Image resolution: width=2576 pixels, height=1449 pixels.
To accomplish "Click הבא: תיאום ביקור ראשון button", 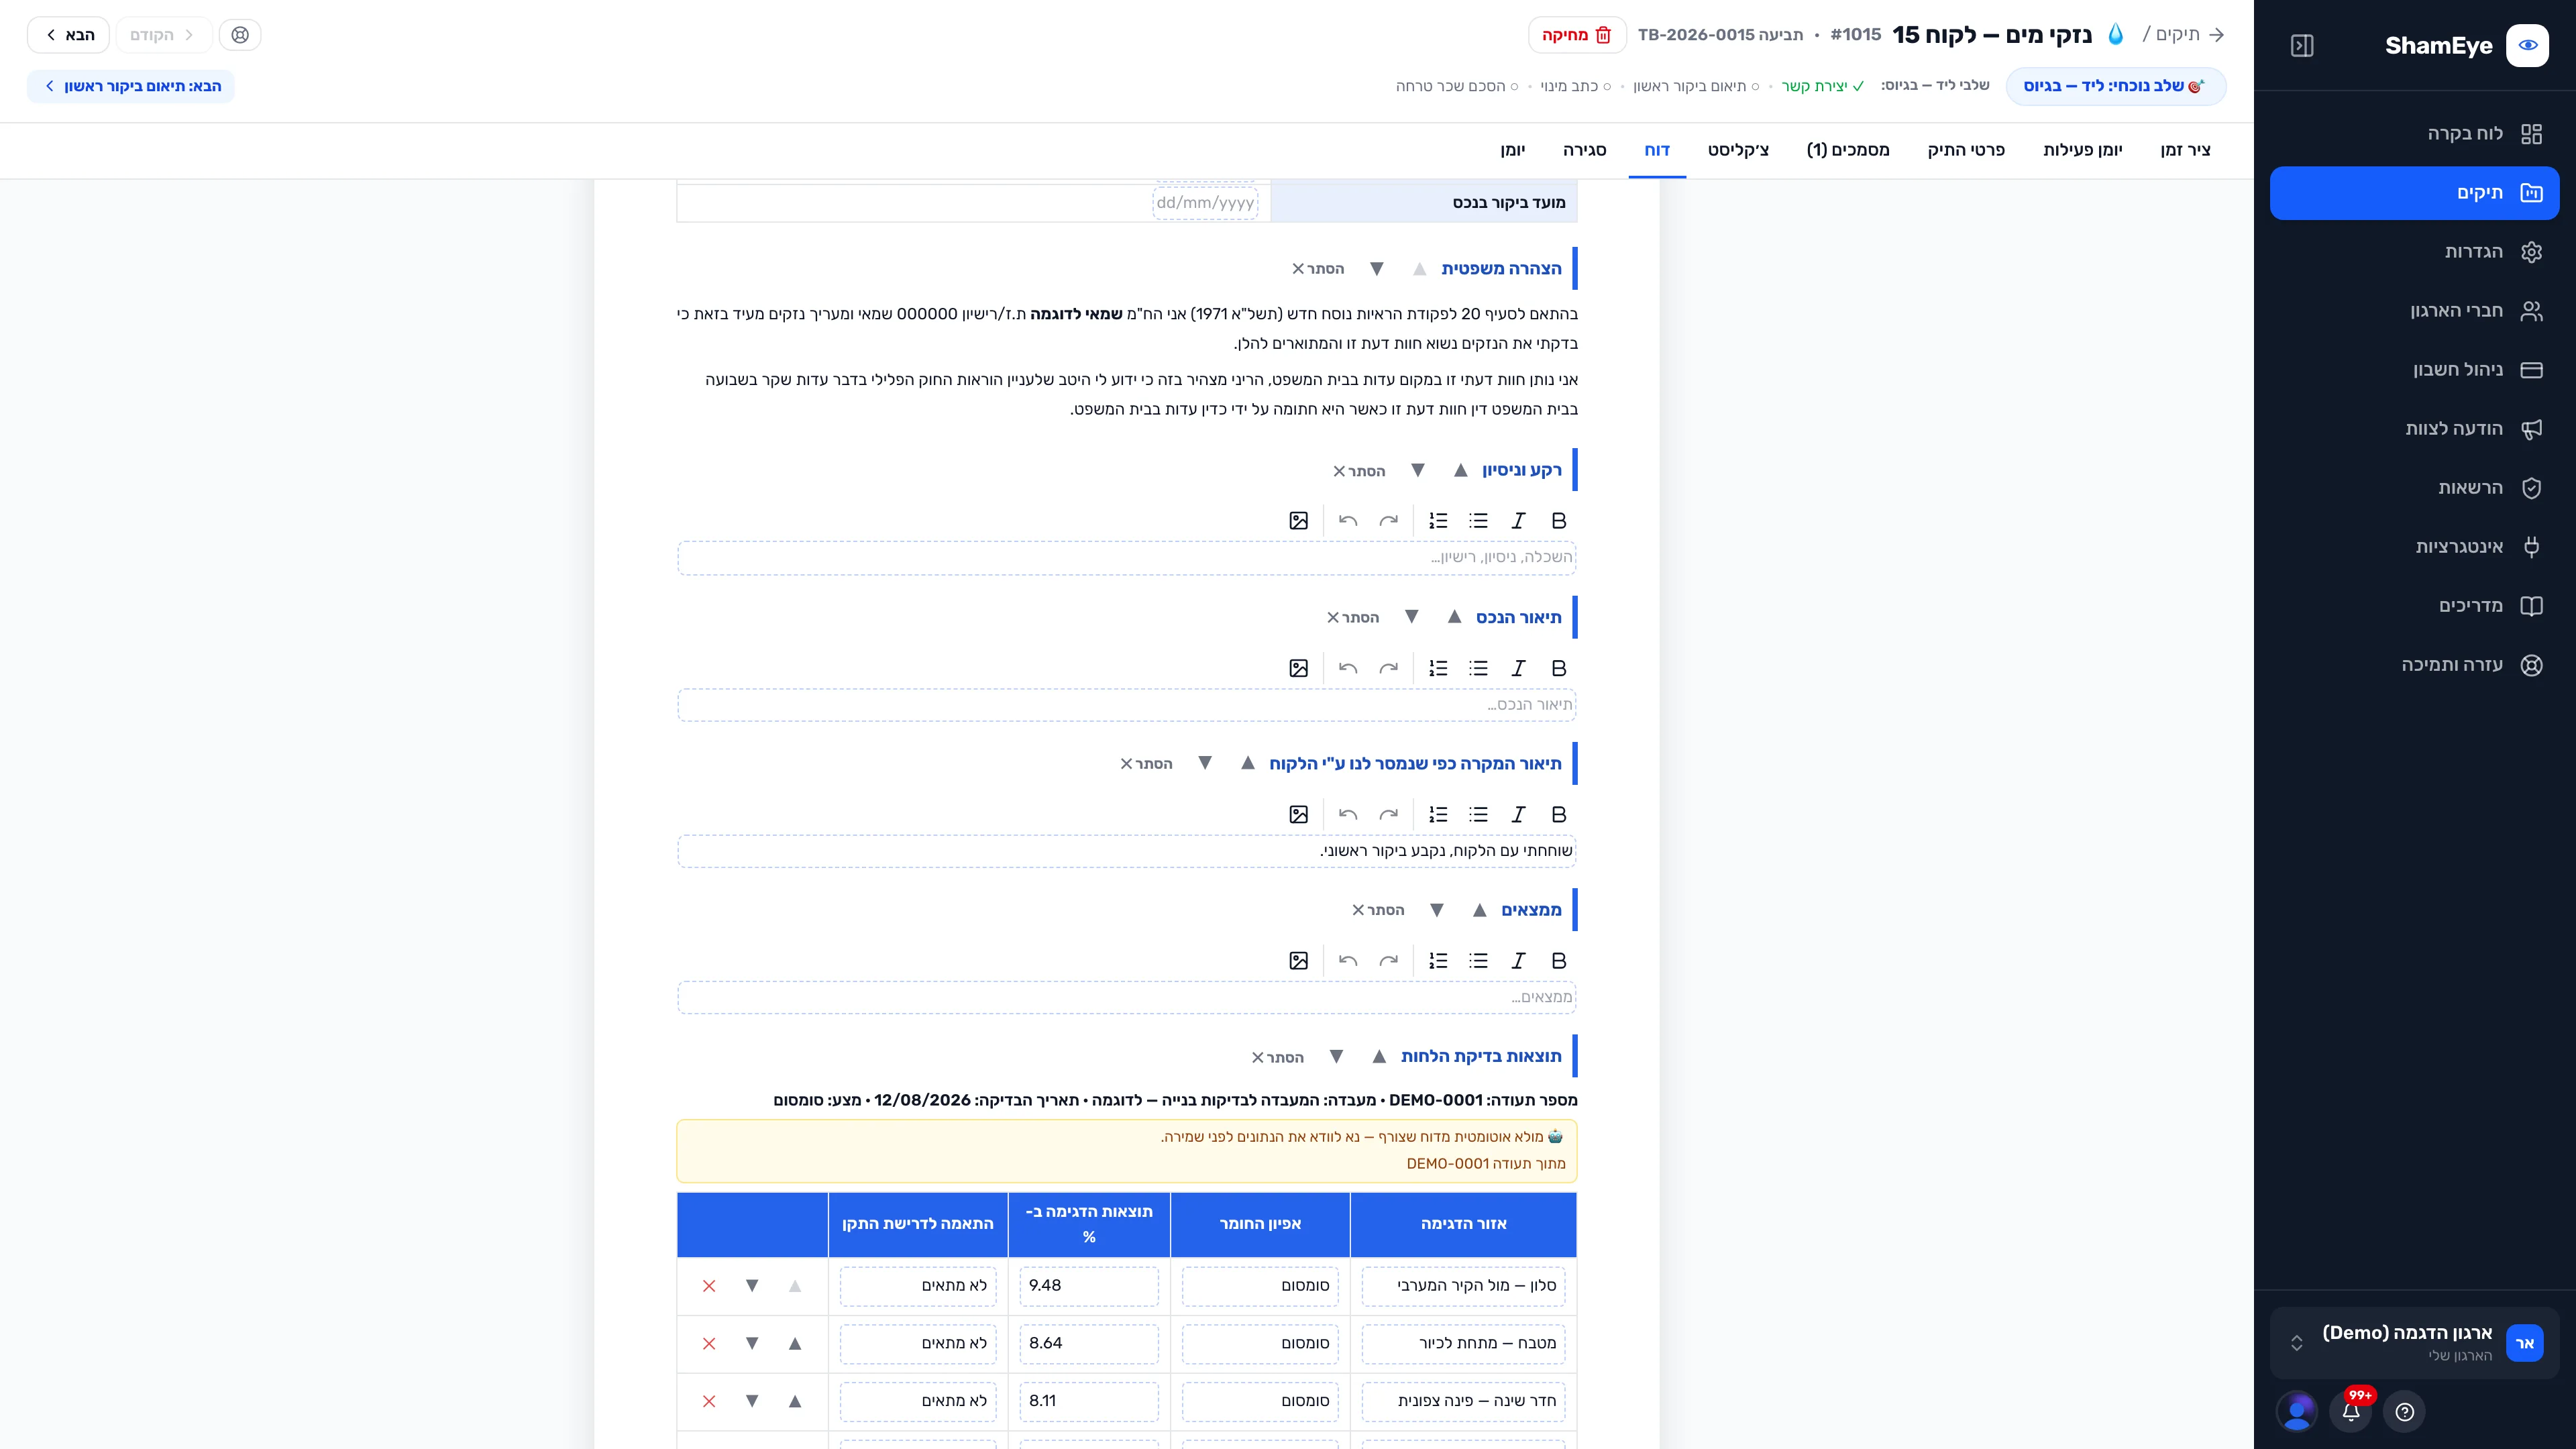I will [131, 86].
